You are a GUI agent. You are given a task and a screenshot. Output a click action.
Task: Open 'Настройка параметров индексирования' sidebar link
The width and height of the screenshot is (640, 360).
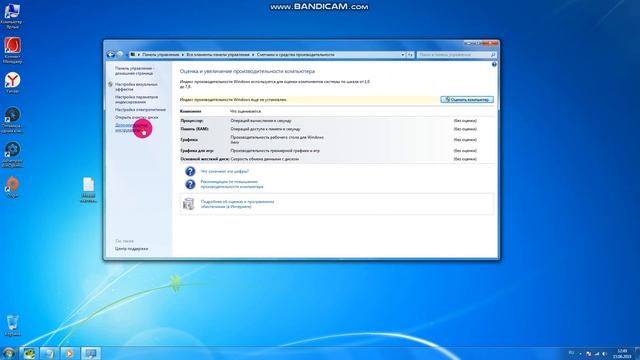coord(136,100)
